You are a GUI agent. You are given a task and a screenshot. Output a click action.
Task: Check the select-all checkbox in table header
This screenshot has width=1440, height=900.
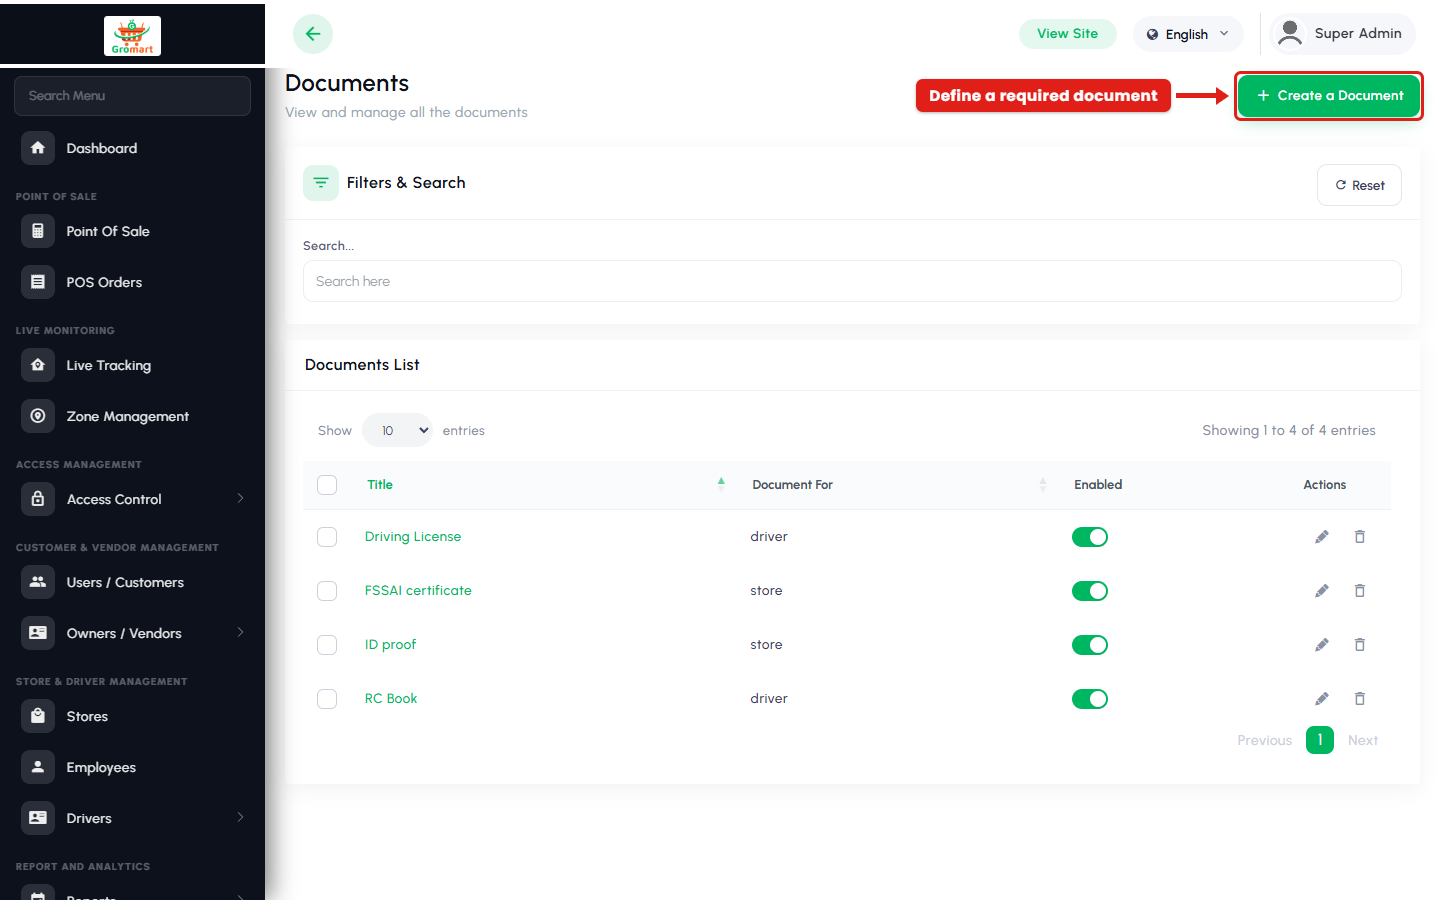[327, 485]
